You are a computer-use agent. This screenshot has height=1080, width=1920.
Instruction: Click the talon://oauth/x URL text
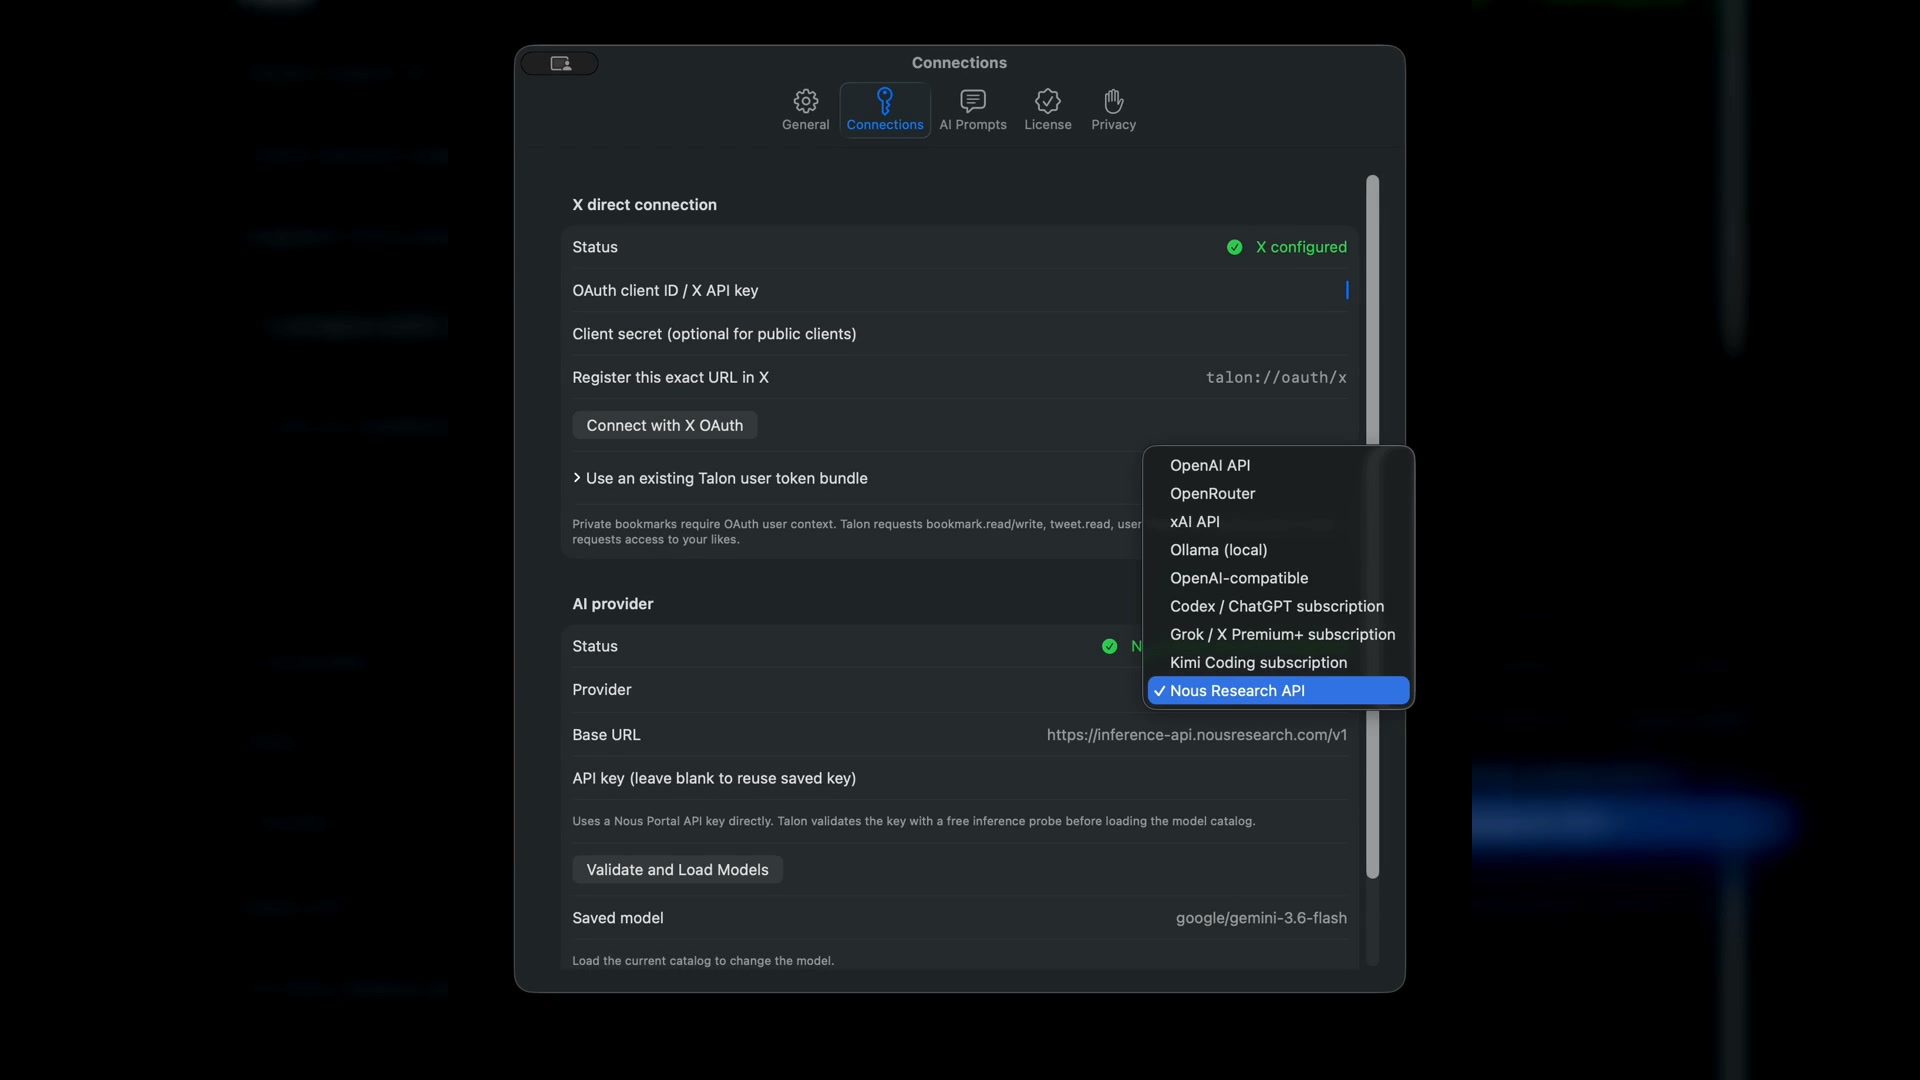1276,377
